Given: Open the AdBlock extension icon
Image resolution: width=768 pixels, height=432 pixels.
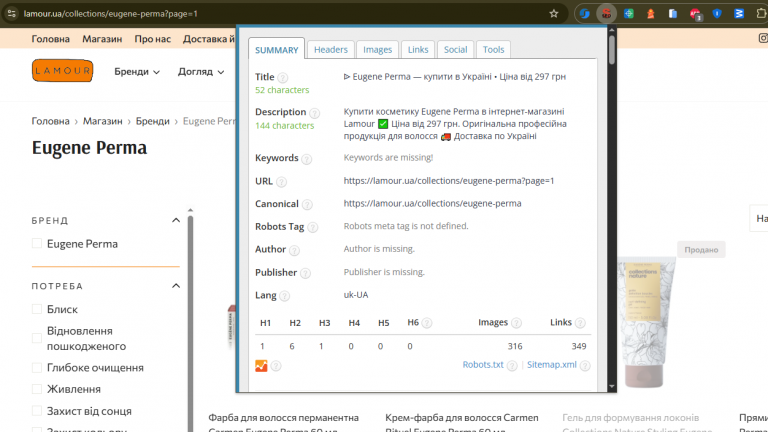Looking at the screenshot, I should [695, 14].
